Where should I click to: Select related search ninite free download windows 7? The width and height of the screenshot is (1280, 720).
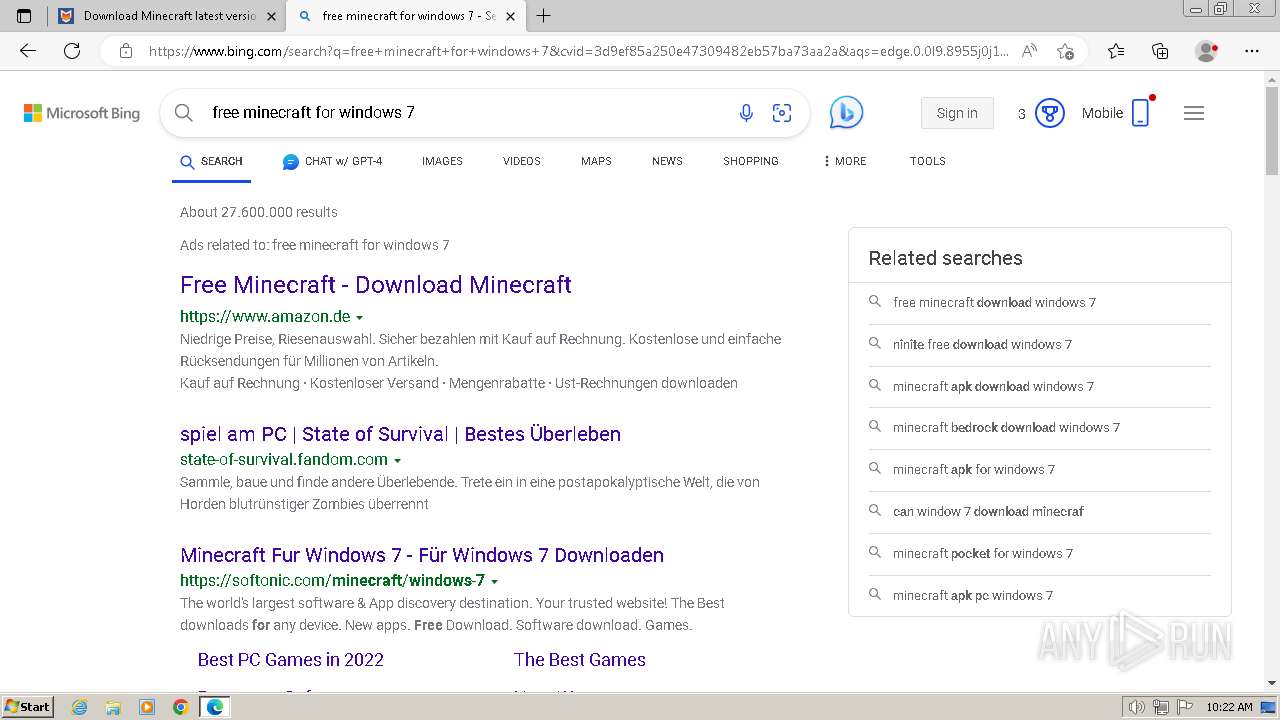(x=1039, y=344)
